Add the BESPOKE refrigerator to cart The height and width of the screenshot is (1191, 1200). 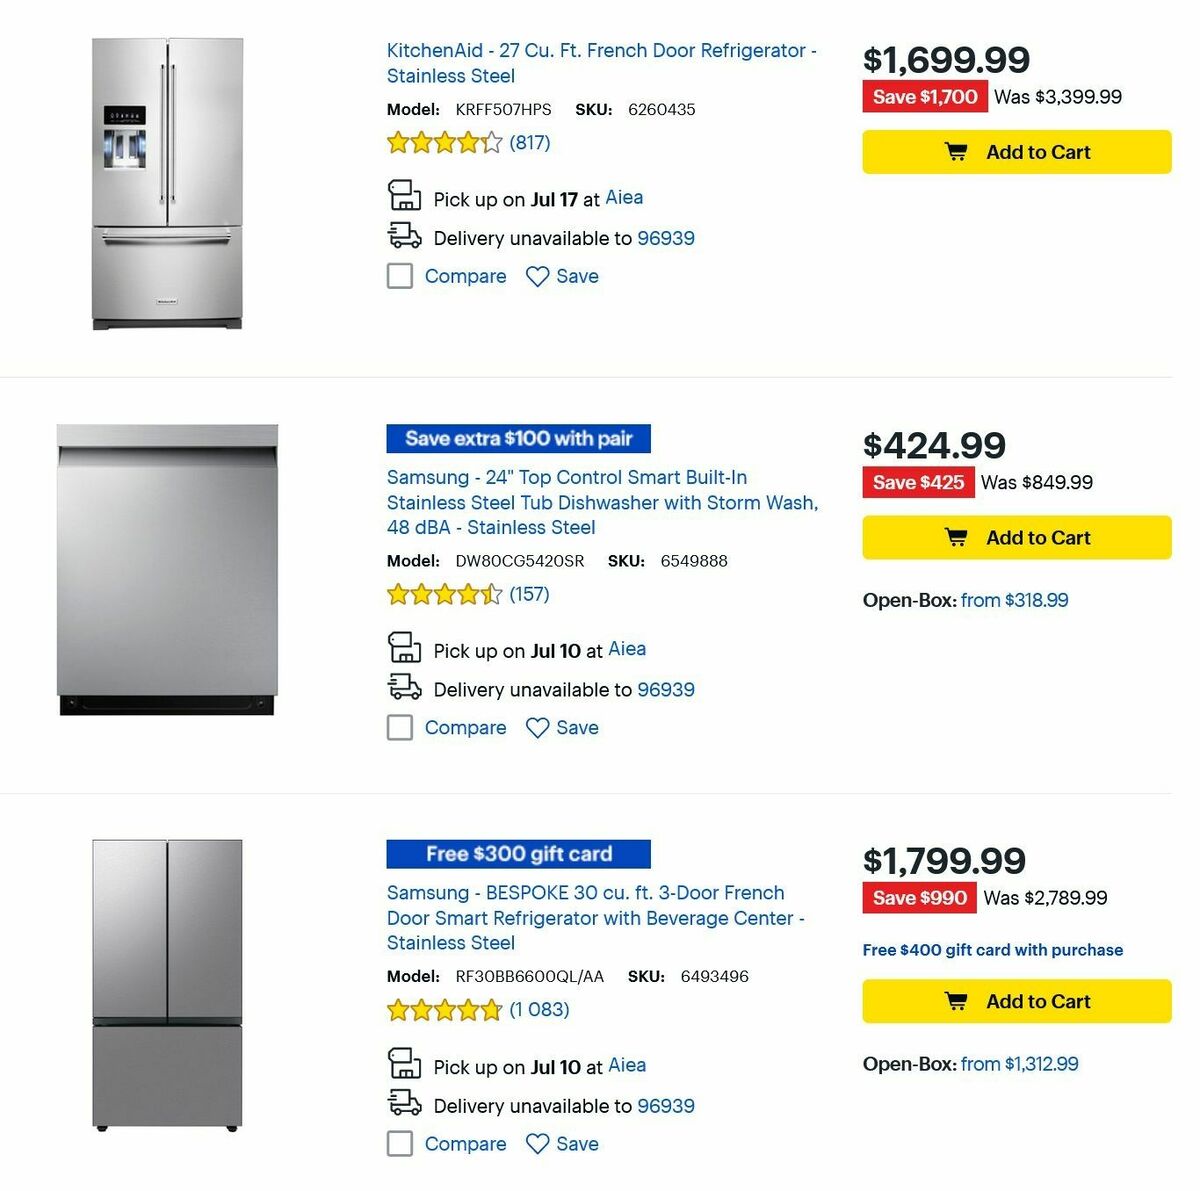coord(1016,1001)
